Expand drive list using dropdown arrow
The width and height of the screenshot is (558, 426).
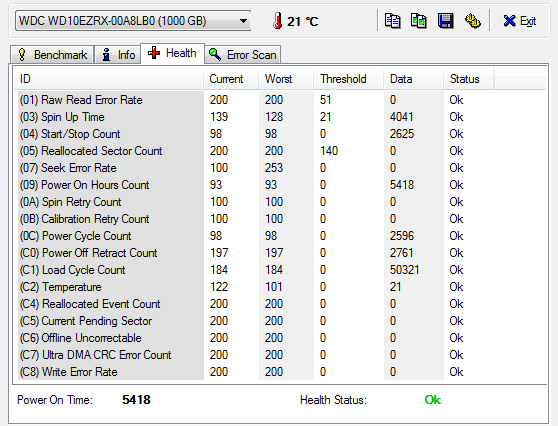click(x=243, y=21)
